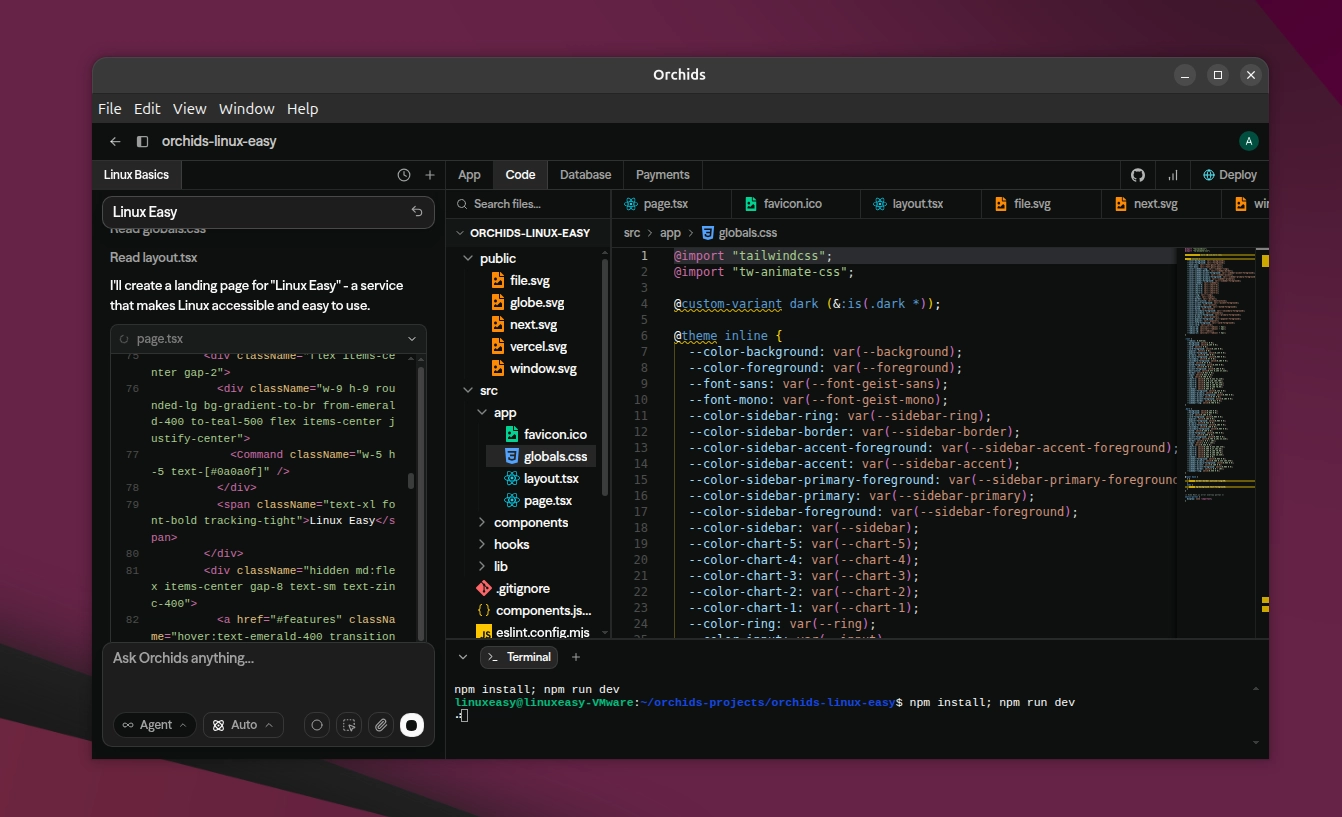Start a new chat with the plus icon
This screenshot has width=1342, height=817.
point(429,174)
